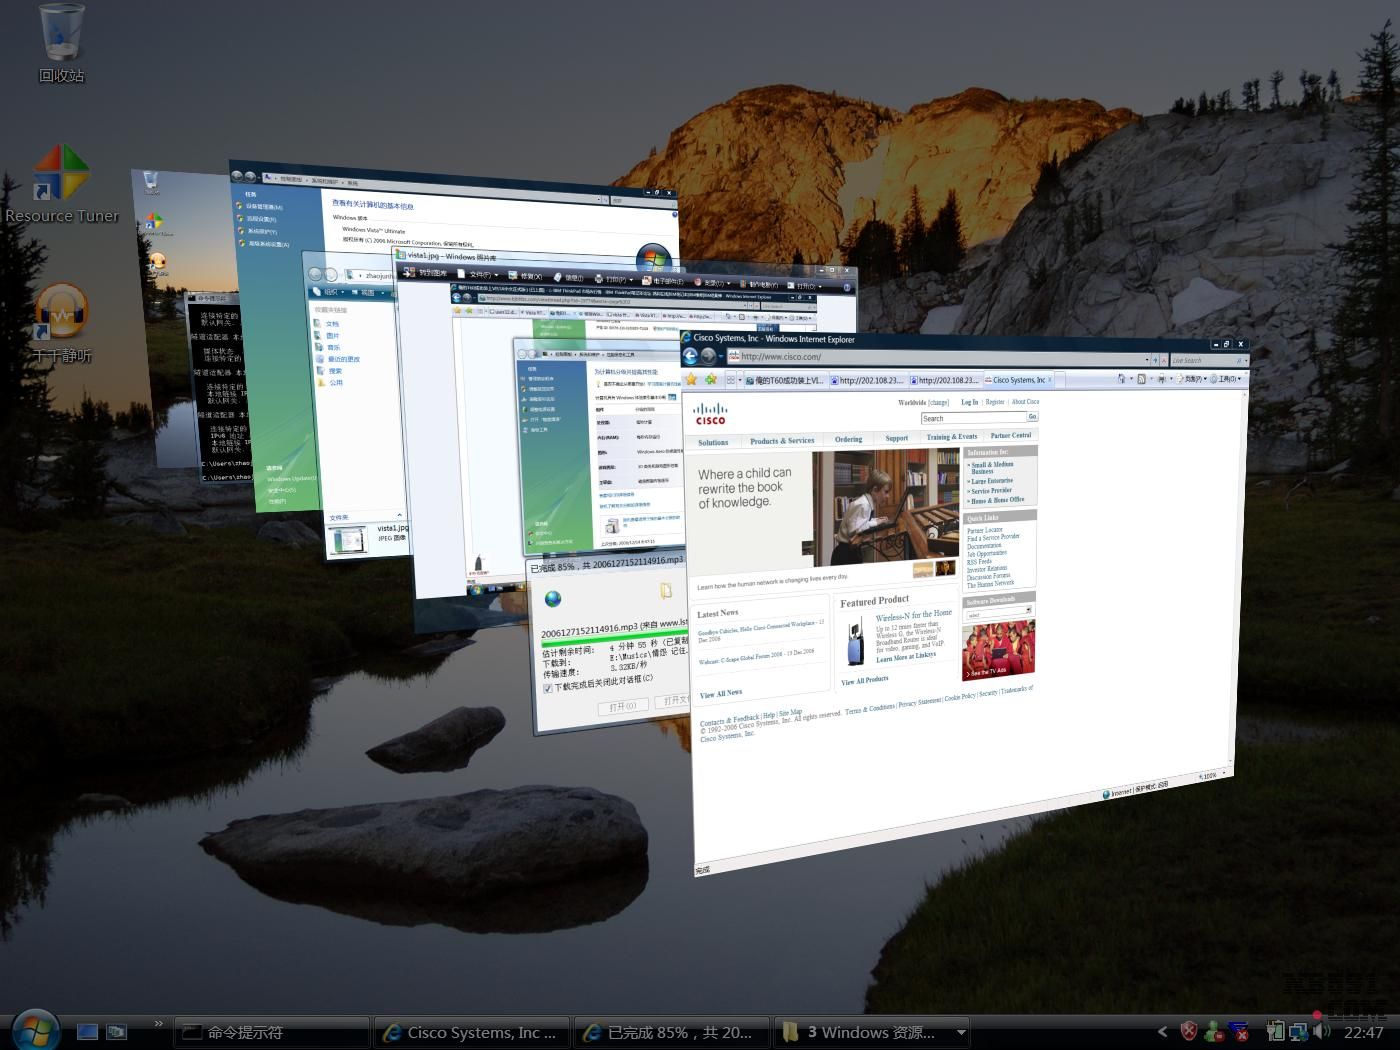Screen dimensions: 1400x1050
Task: Open the Software Downloads select dropdown
Action: pyautogui.click(x=997, y=612)
